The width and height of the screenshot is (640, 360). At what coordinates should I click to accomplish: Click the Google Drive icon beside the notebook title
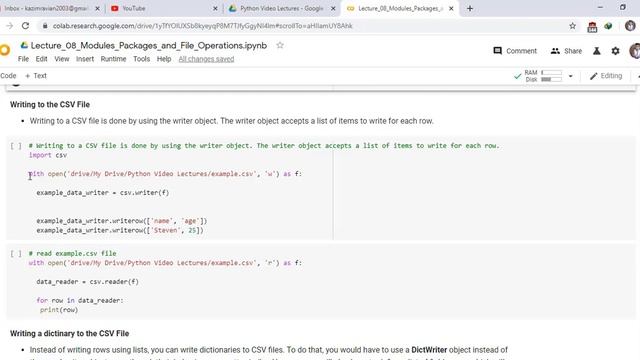[24, 45]
